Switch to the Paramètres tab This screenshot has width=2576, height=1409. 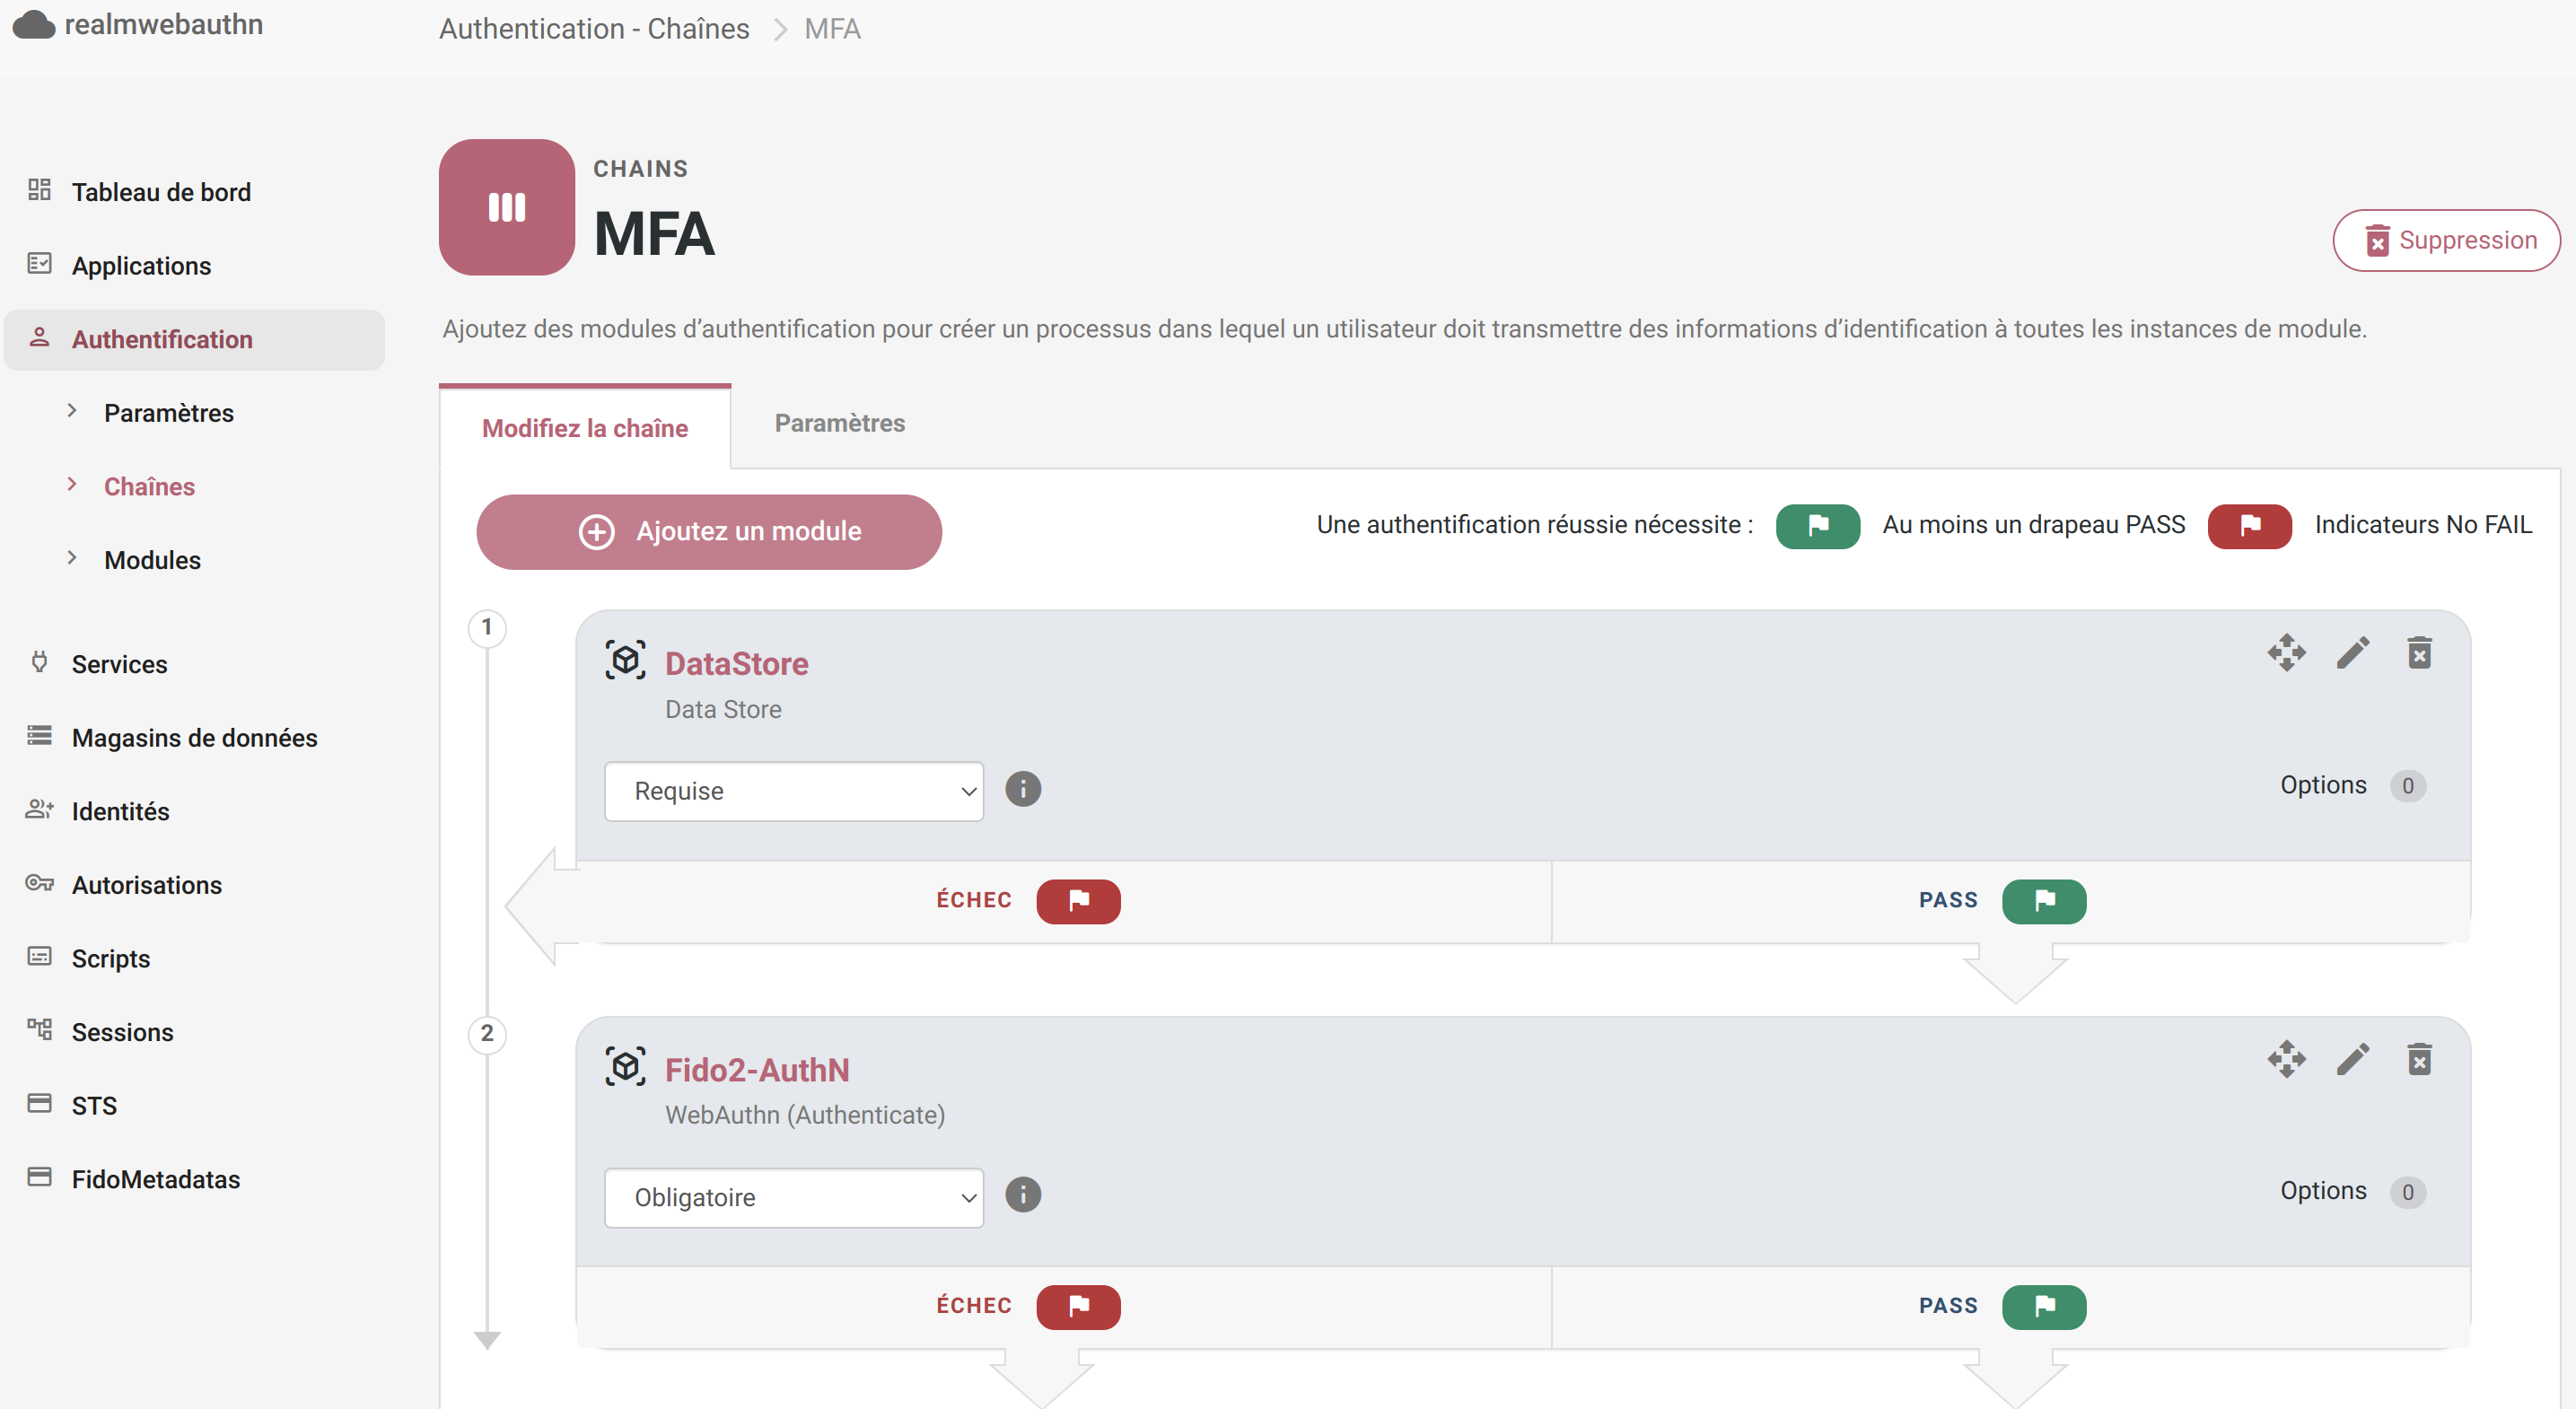pos(839,423)
